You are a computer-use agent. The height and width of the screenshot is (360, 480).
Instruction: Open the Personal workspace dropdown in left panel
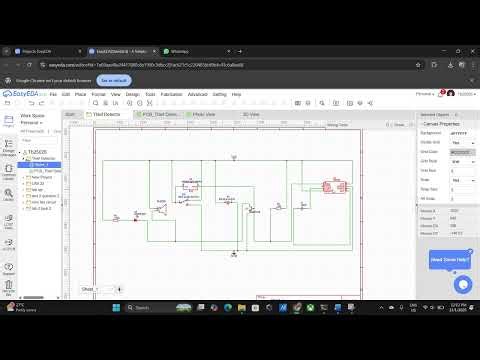(x=32, y=123)
